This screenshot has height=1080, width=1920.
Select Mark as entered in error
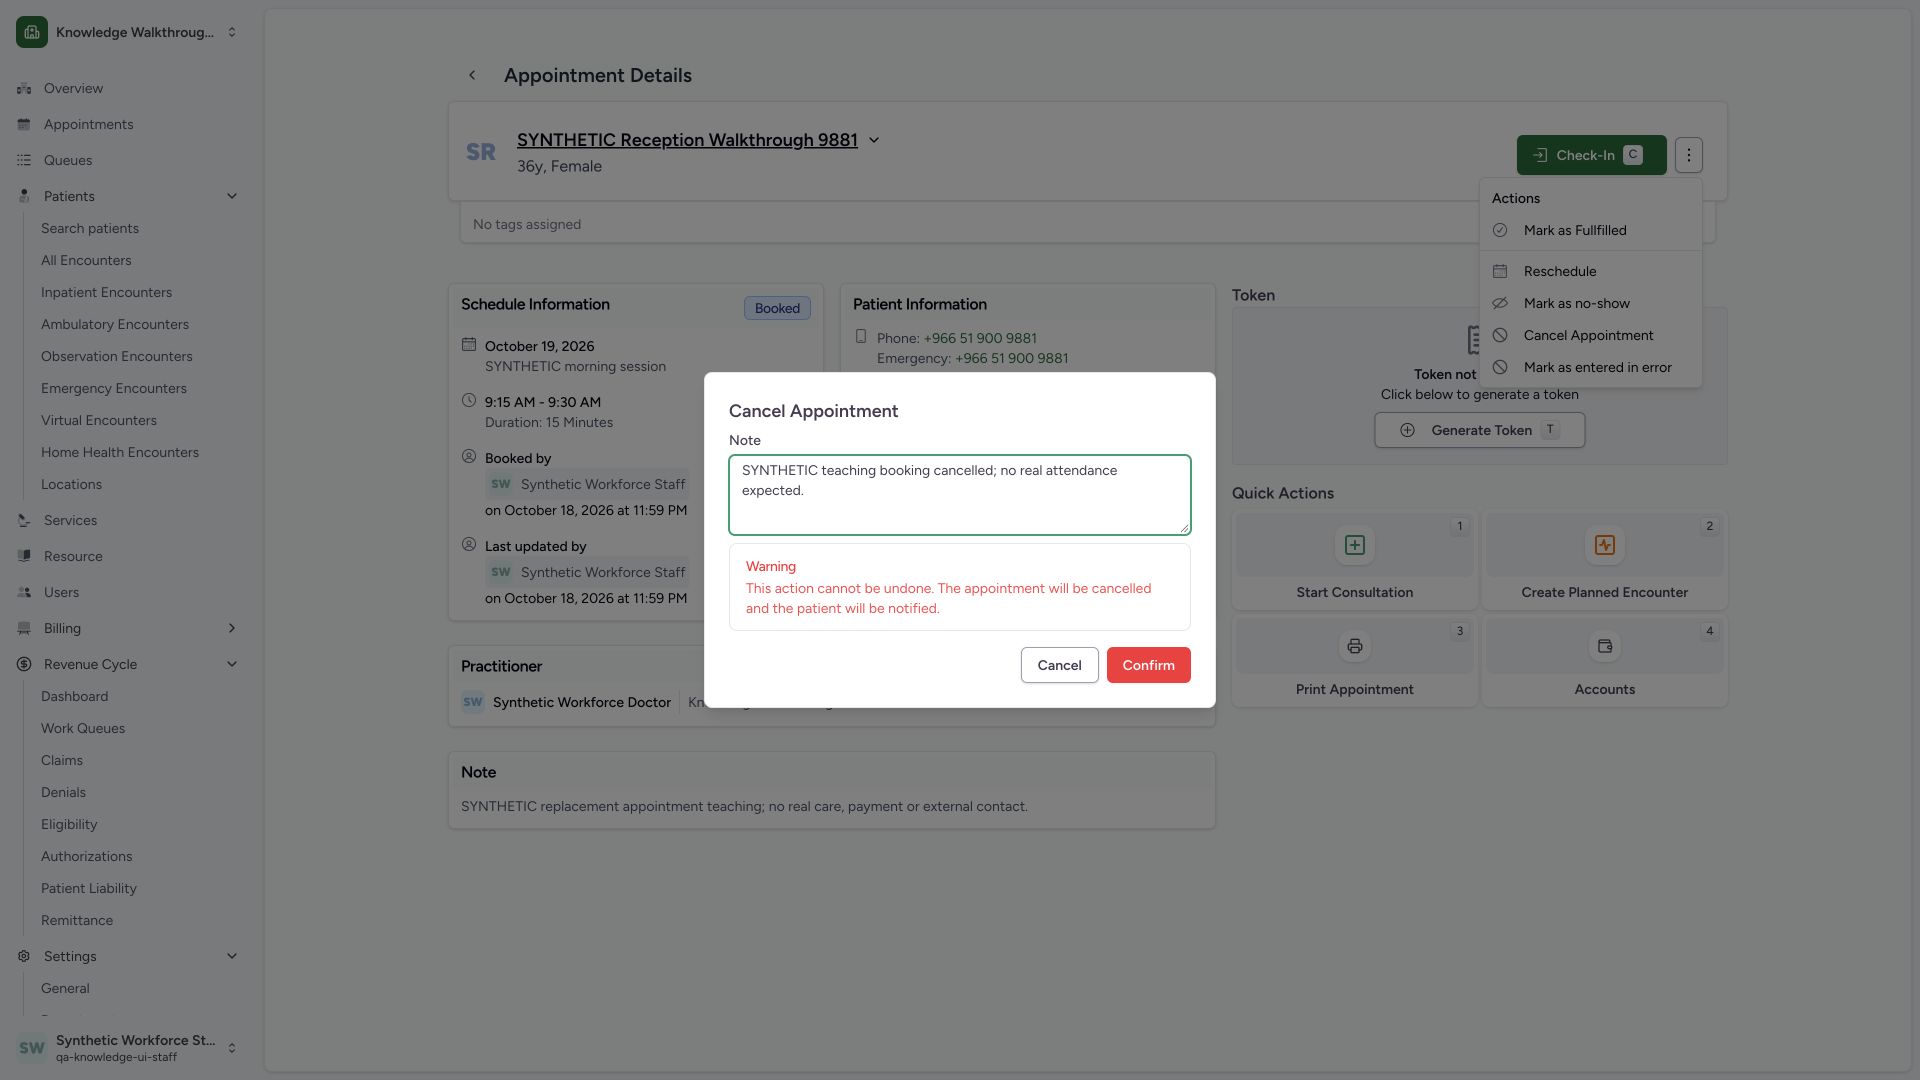(1590, 367)
